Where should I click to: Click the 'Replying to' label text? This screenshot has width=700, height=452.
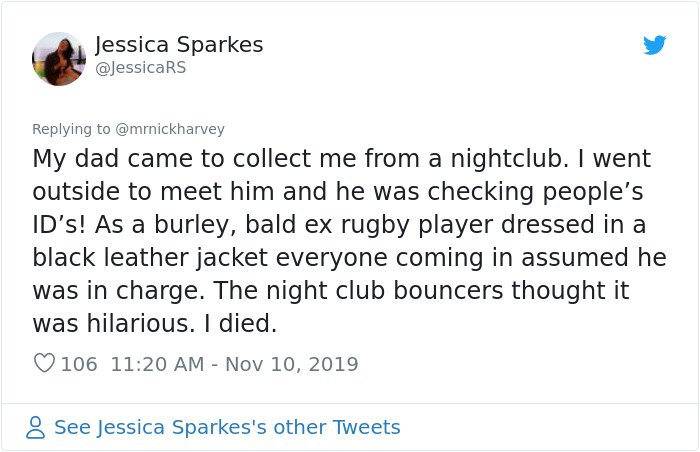(x=71, y=129)
